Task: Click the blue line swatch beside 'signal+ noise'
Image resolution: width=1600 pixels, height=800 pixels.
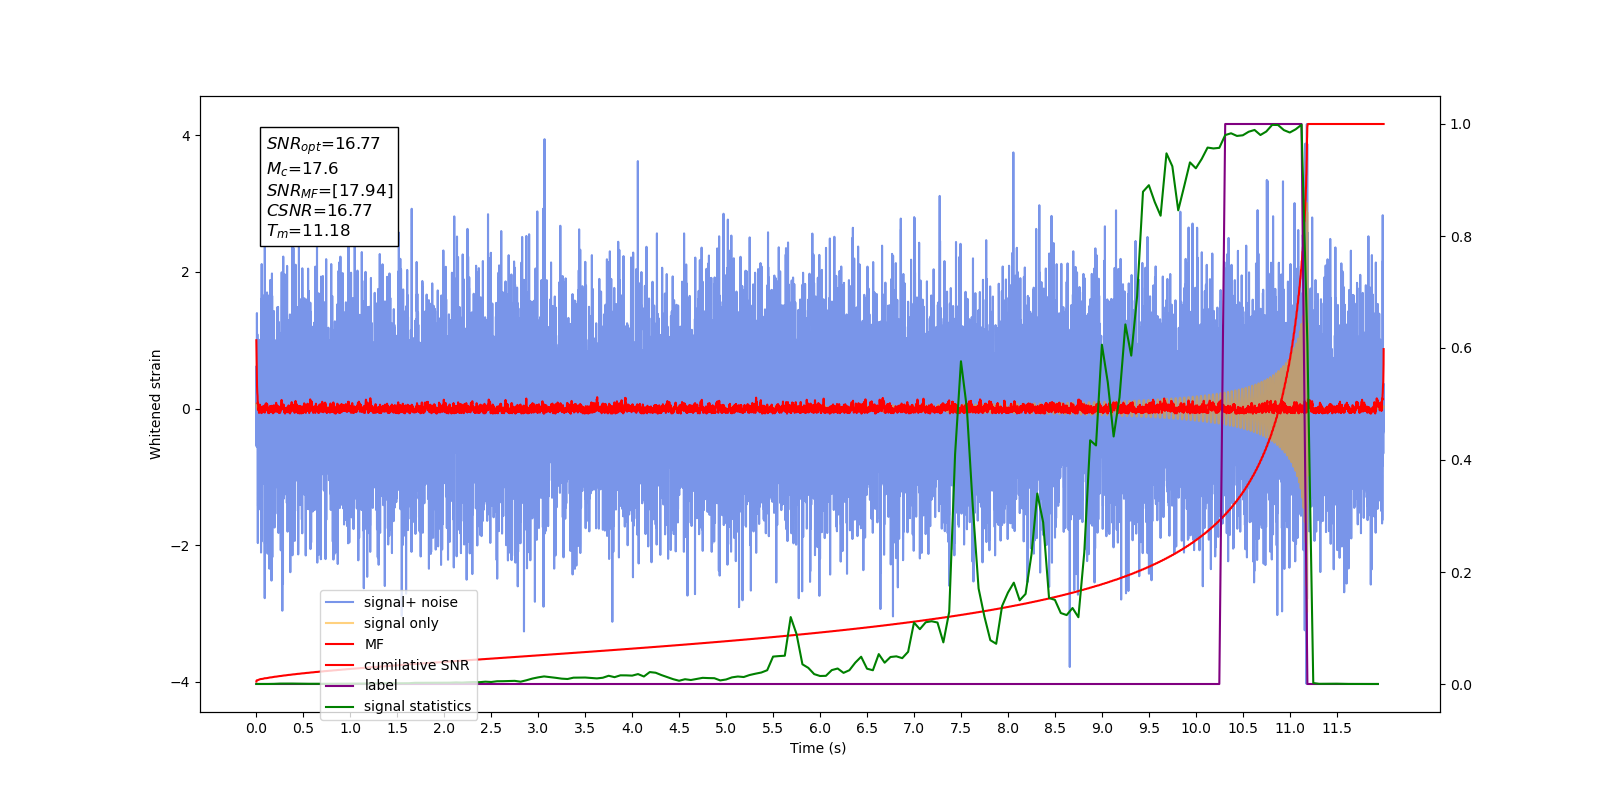Action: [x=340, y=602]
